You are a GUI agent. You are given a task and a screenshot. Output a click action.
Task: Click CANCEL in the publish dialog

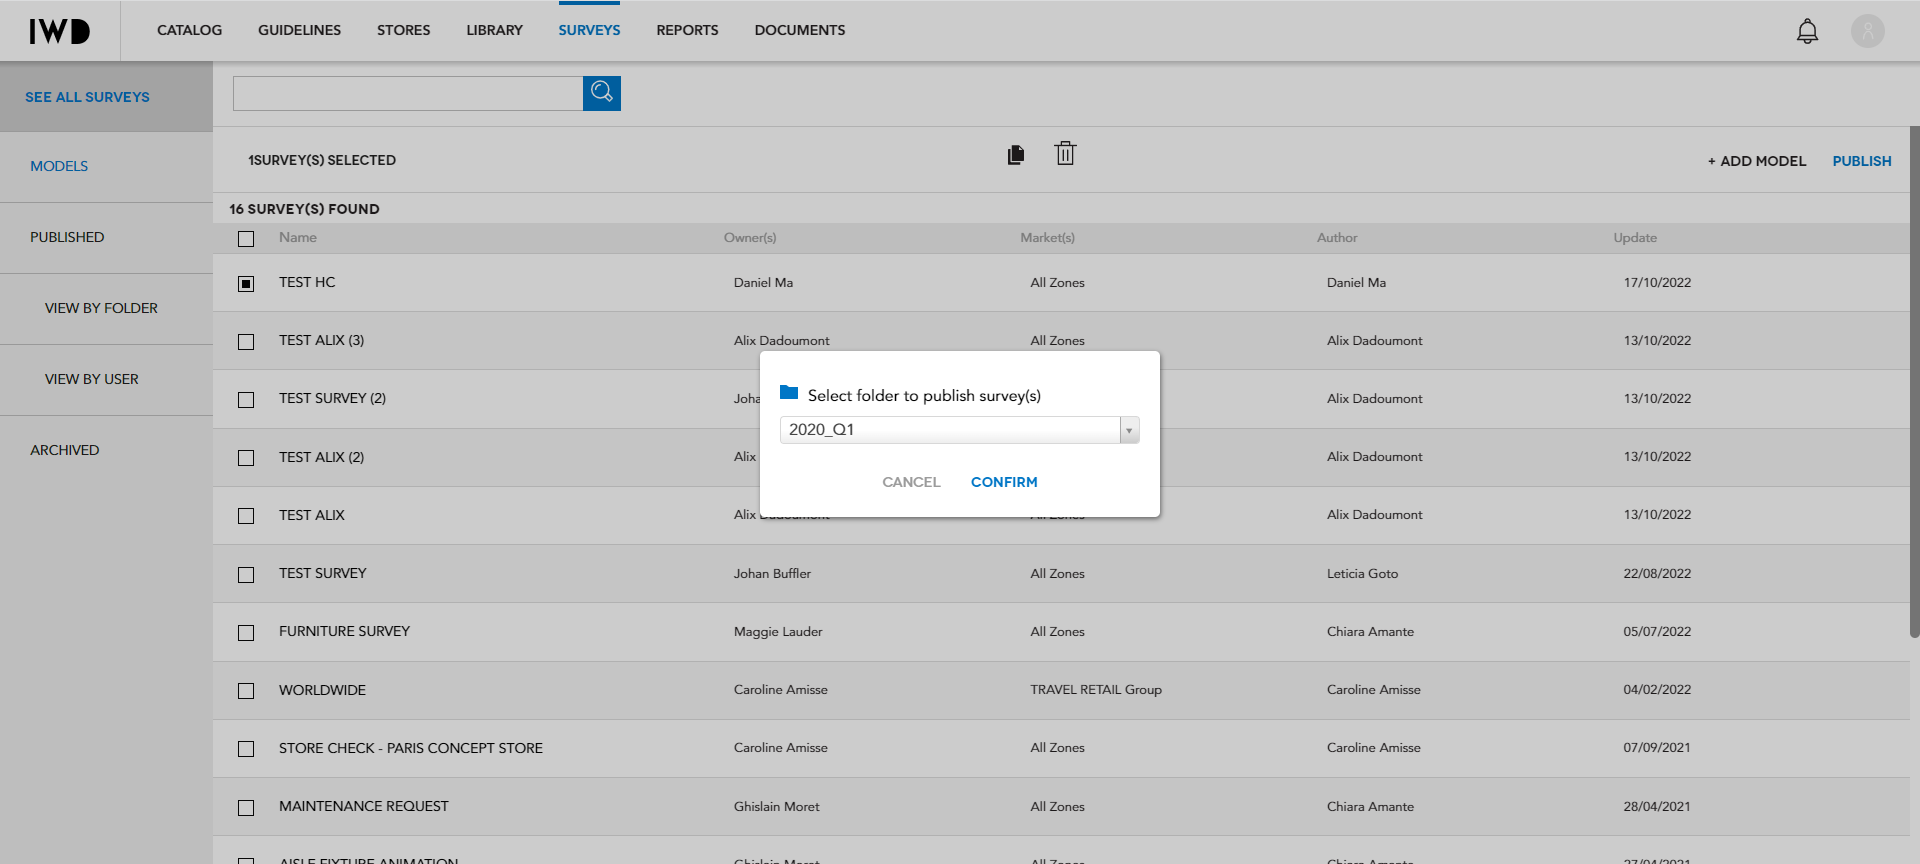click(911, 482)
